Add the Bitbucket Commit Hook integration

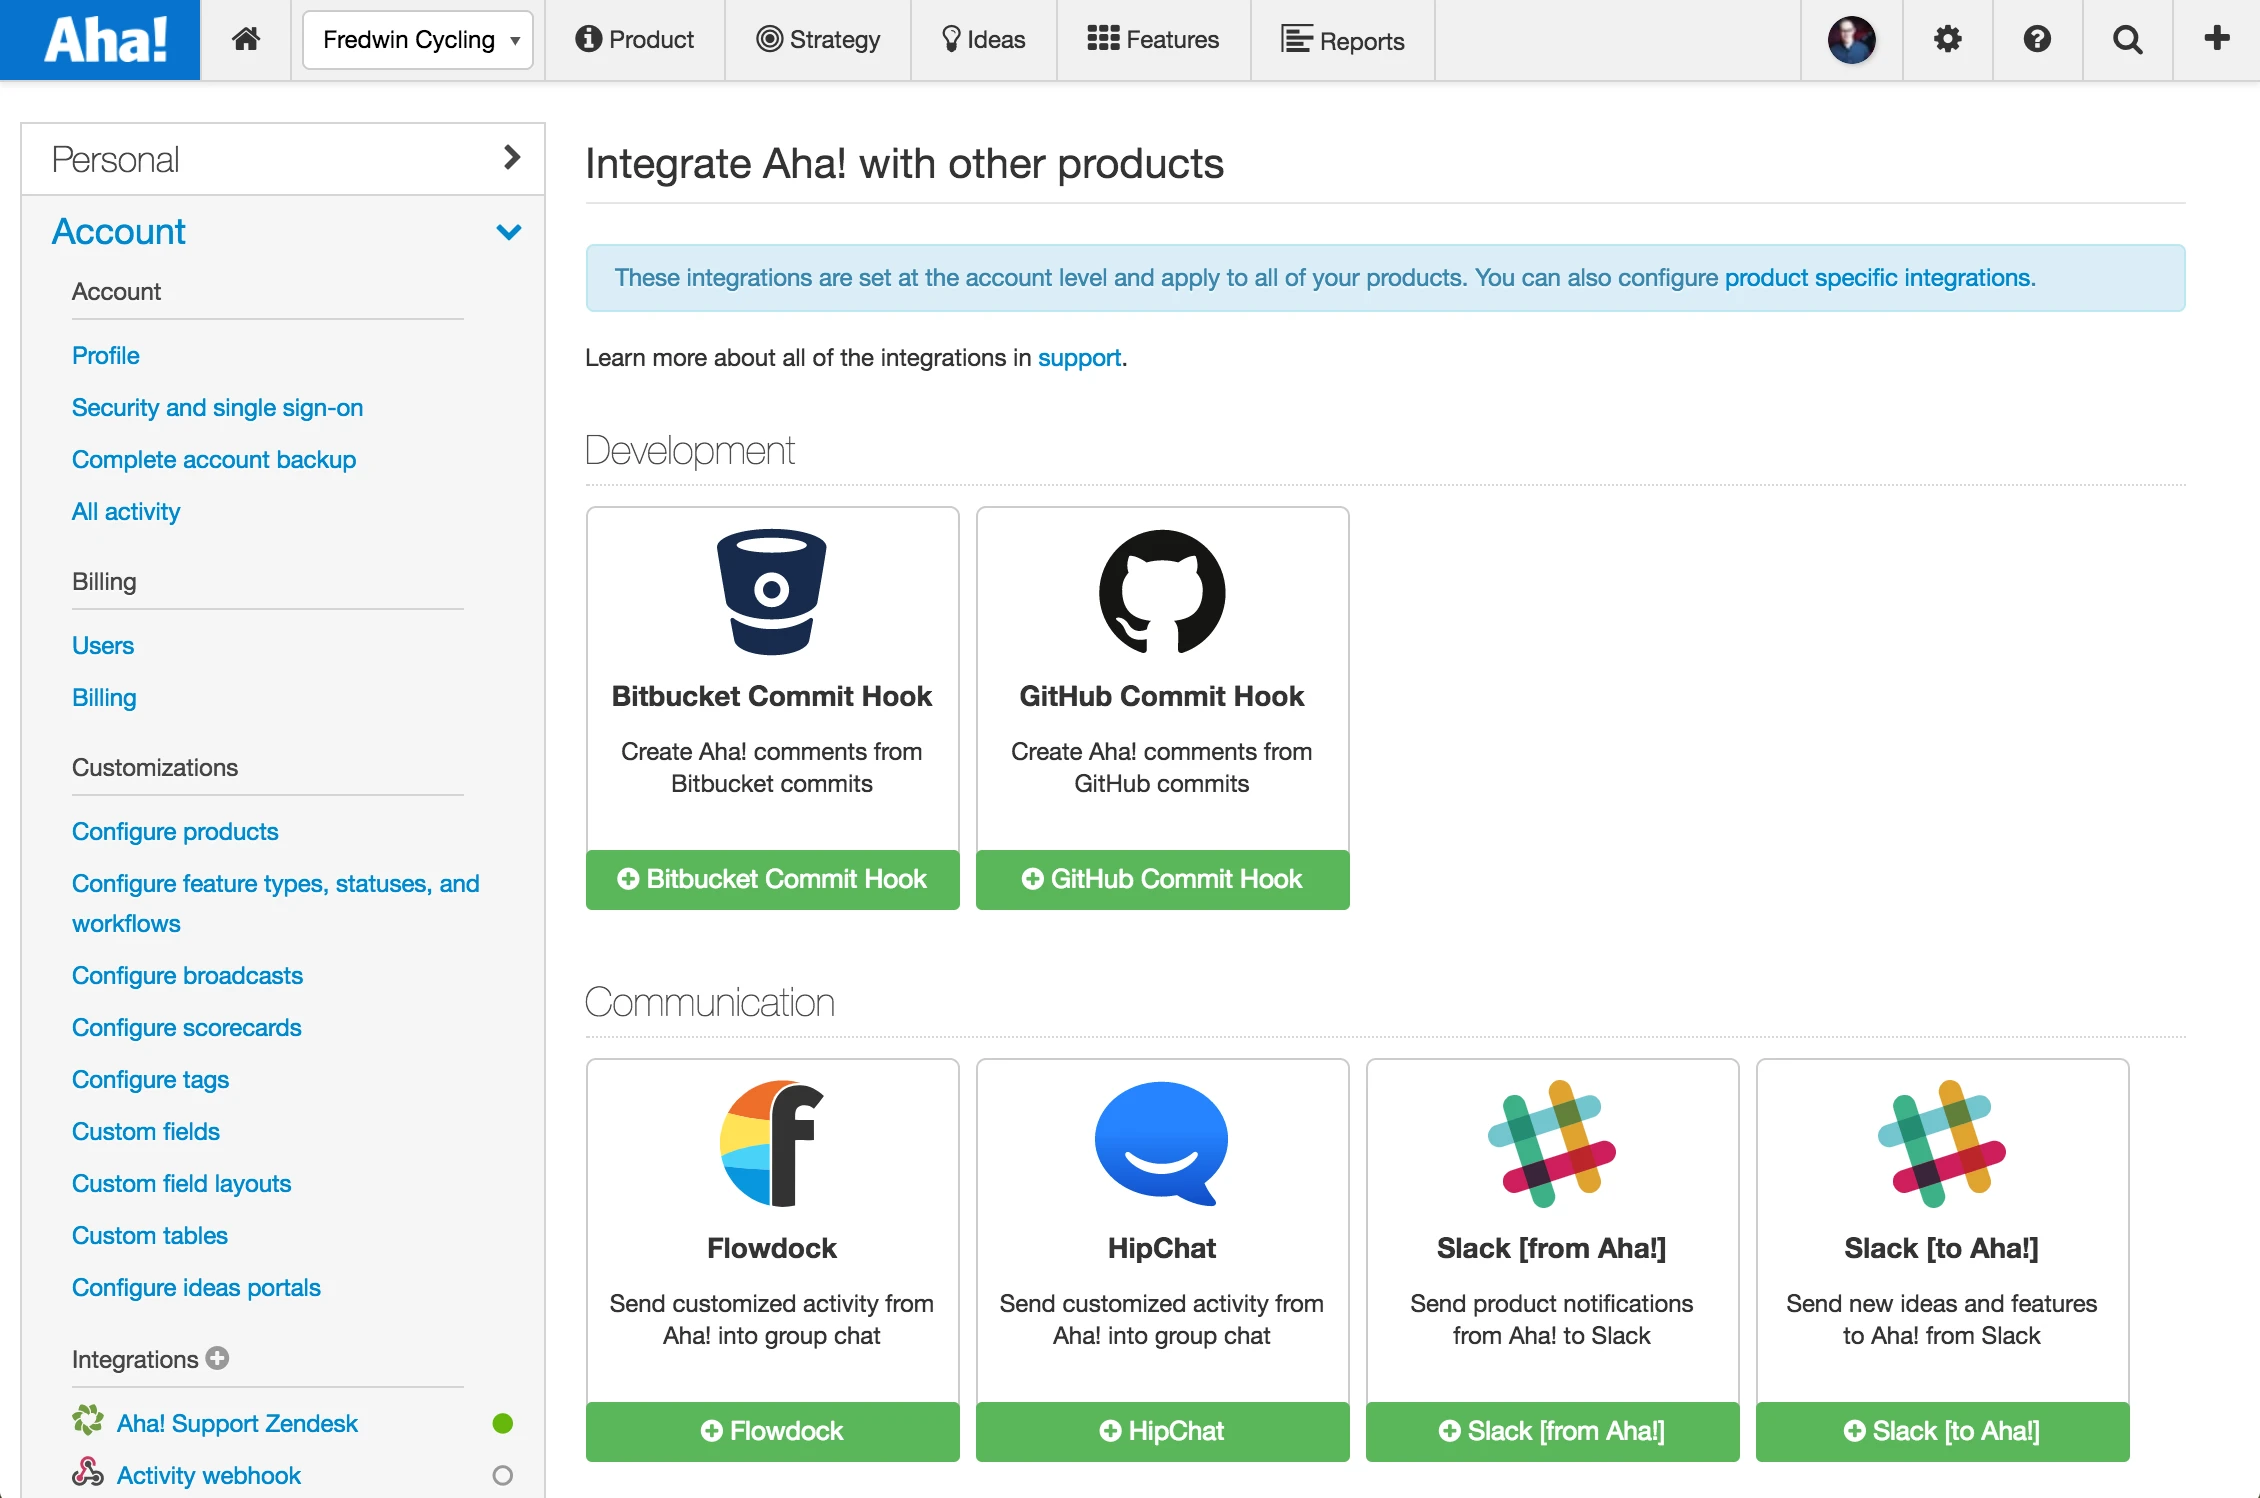pyautogui.click(x=772, y=879)
